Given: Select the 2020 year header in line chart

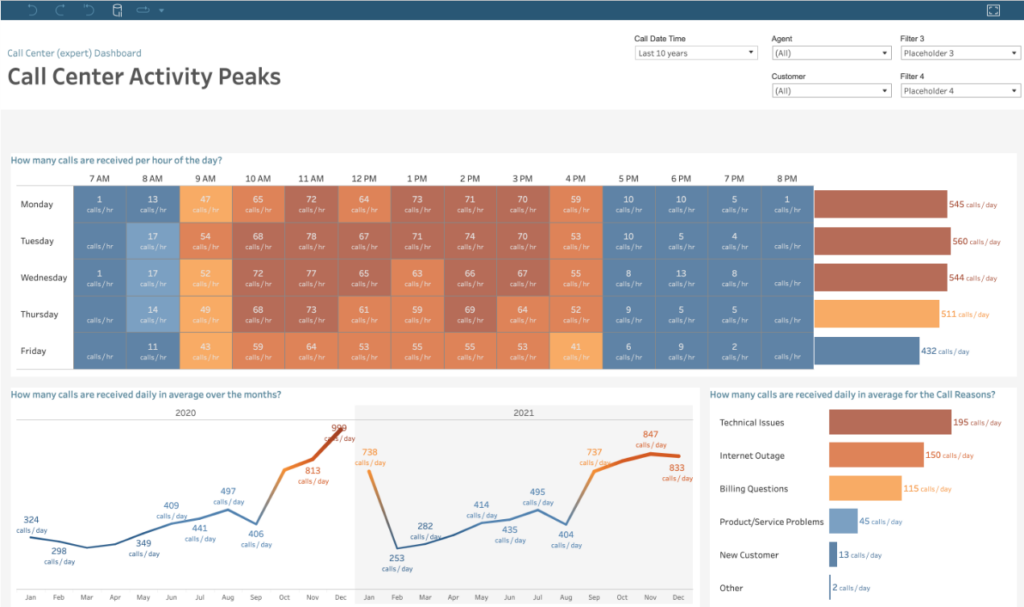Looking at the screenshot, I should [x=185, y=411].
